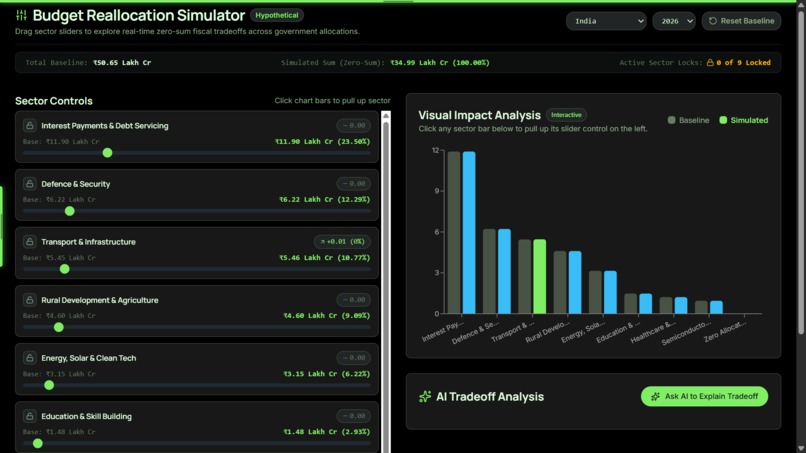
Task: Toggle lock on Energy, Solar & Clean Tech
Action: tap(29, 358)
